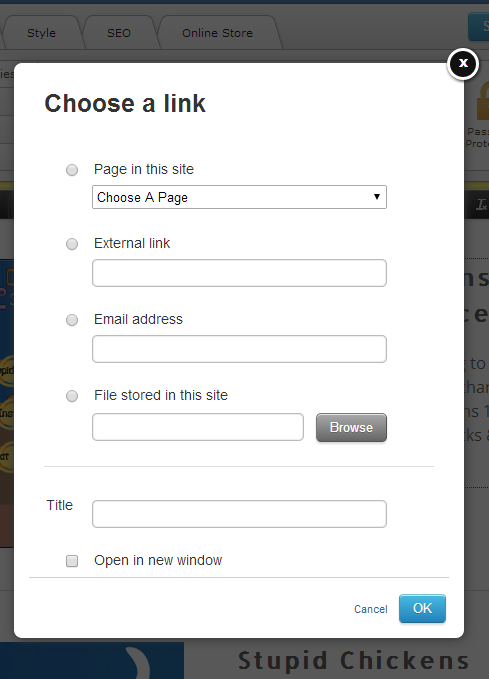This screenshot has width=489, height=679.
Task: Enable Open in new window checkbox
Action: tap(72, 561)
